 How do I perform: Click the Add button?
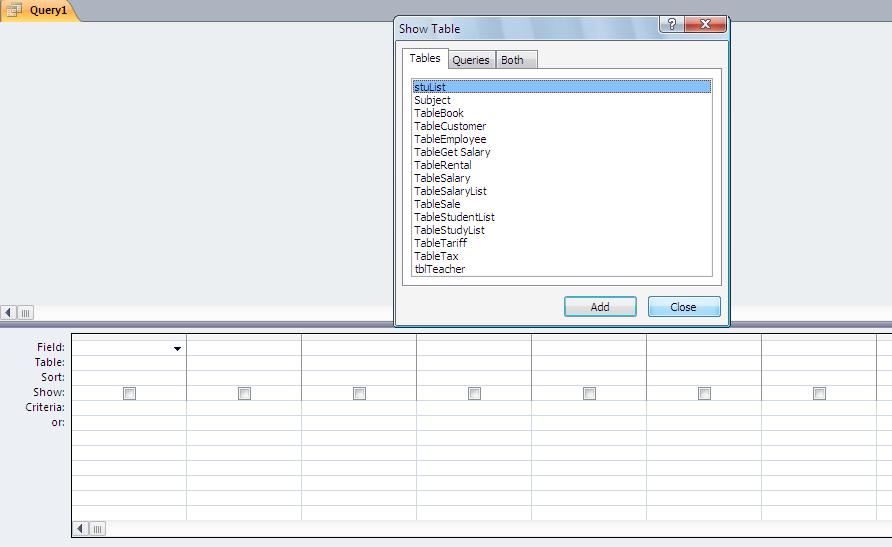click(600, 307)
